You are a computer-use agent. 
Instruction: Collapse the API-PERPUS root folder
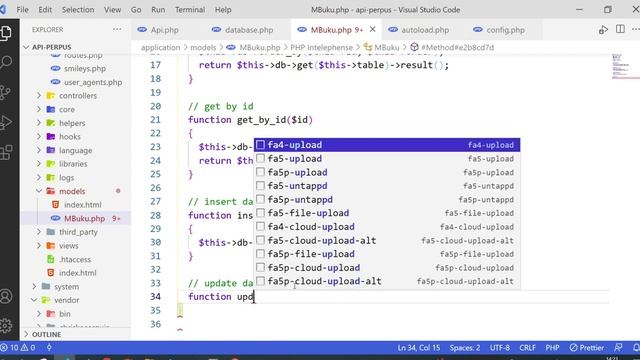click(x=27, y=47)
